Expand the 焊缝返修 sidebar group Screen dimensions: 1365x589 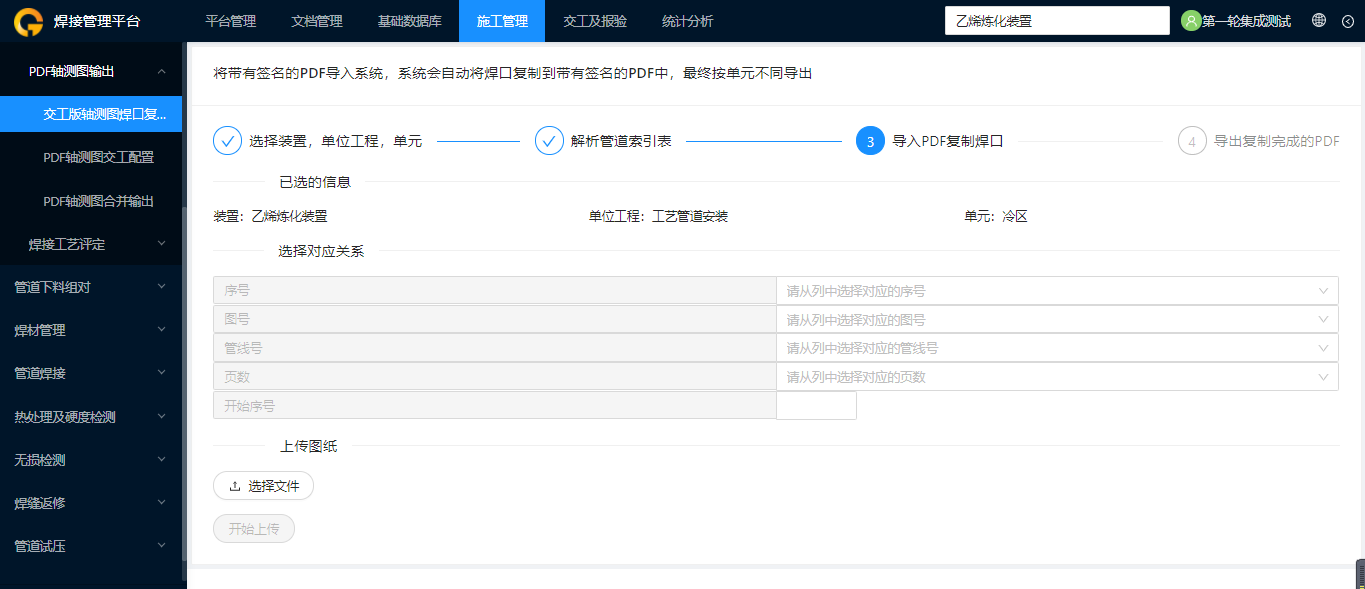coord(91,503)
